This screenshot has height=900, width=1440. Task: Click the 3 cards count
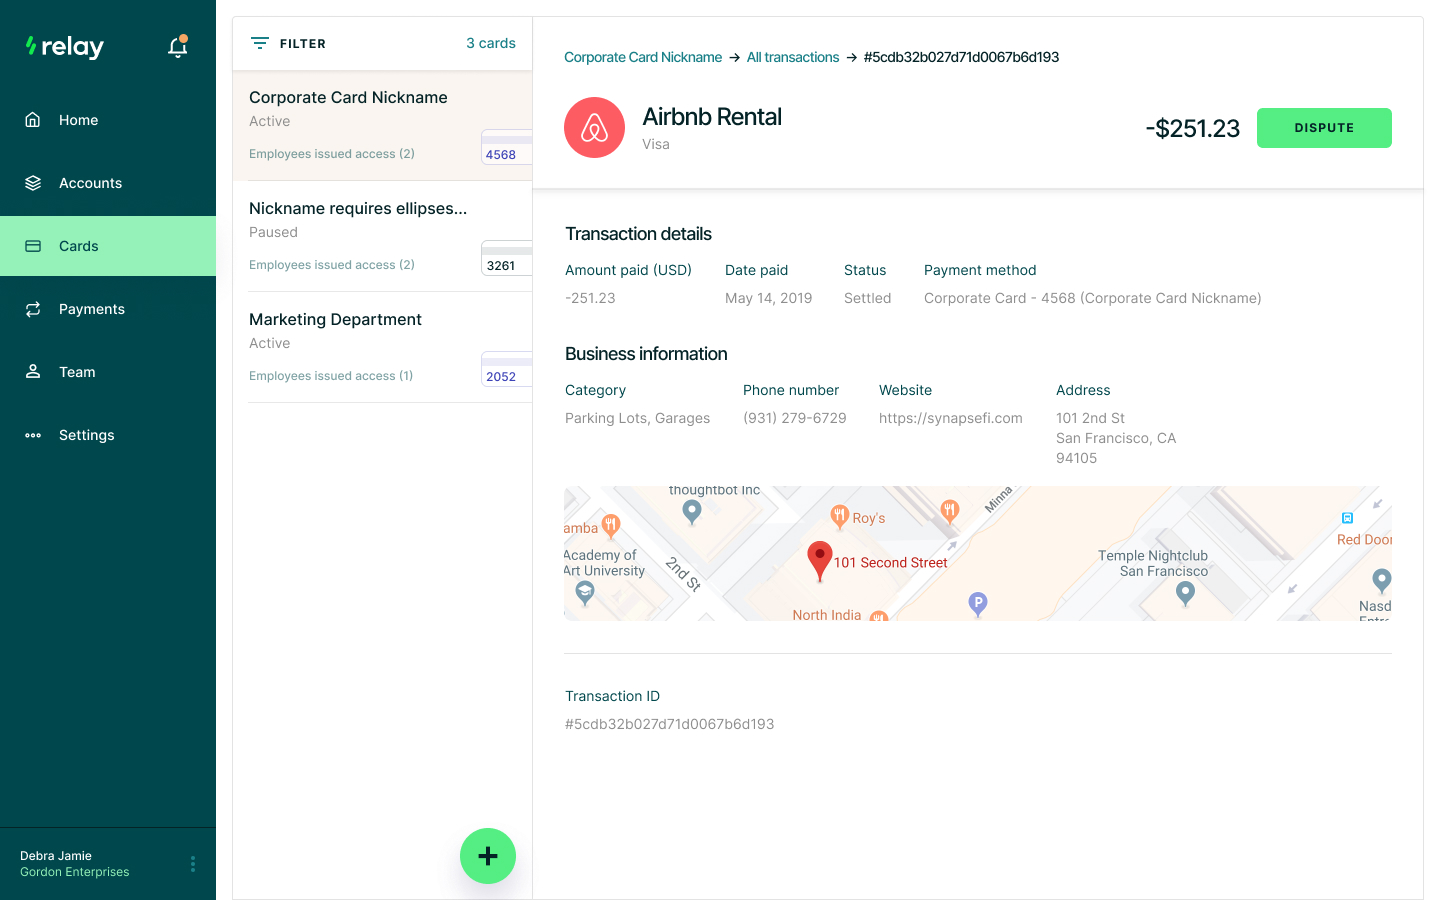[x=491, y=43]
